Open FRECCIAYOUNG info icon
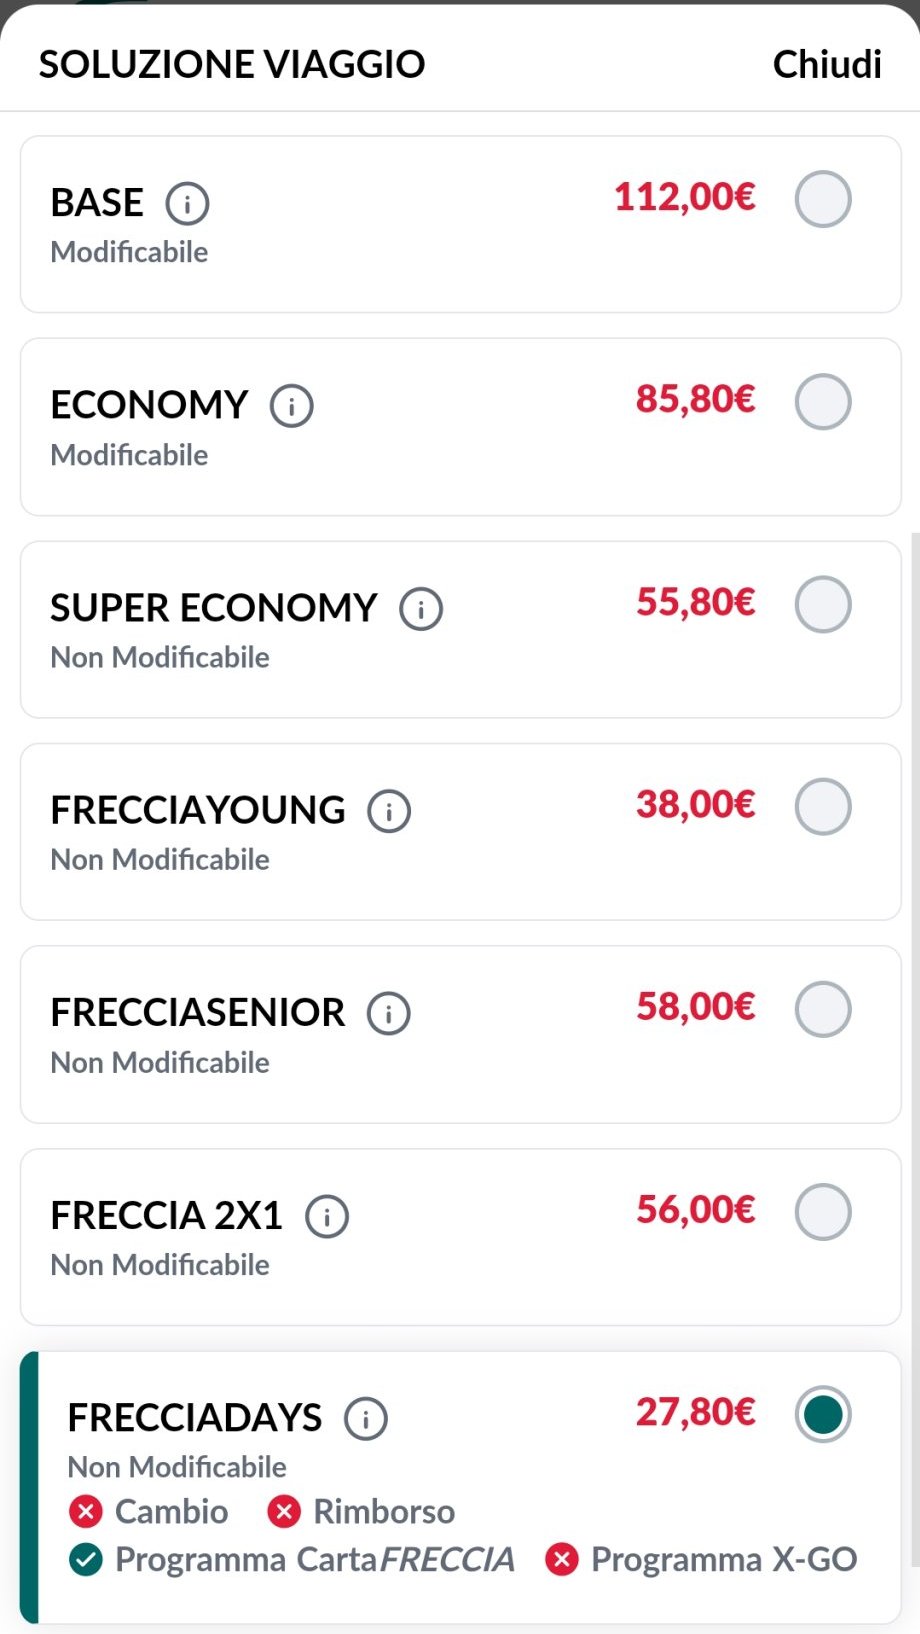Viewport: 920px width, 1634px height. pyautogui.click(x=389, y=811)
